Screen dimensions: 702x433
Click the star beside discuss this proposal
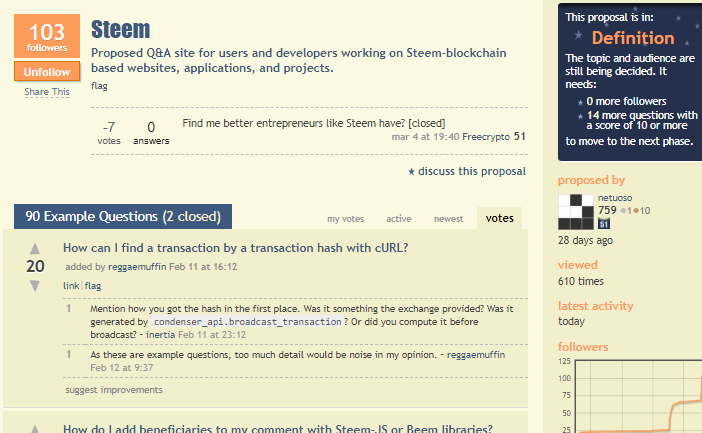point(411,171)
